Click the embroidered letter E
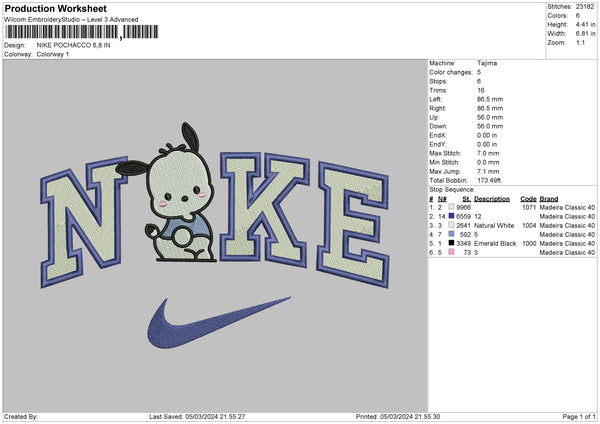600x424 pixels. [x=354, y=225]
